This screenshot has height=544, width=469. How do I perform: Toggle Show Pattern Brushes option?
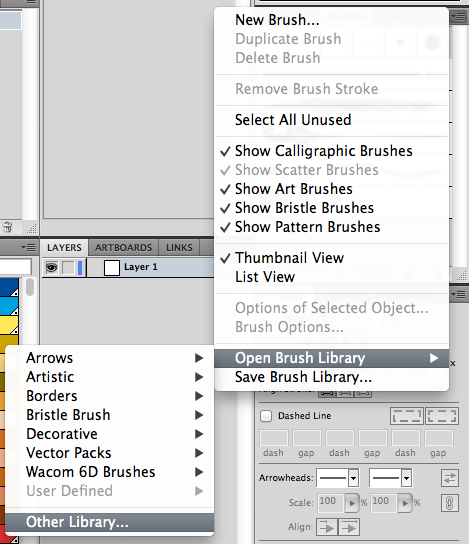point(331,227)
